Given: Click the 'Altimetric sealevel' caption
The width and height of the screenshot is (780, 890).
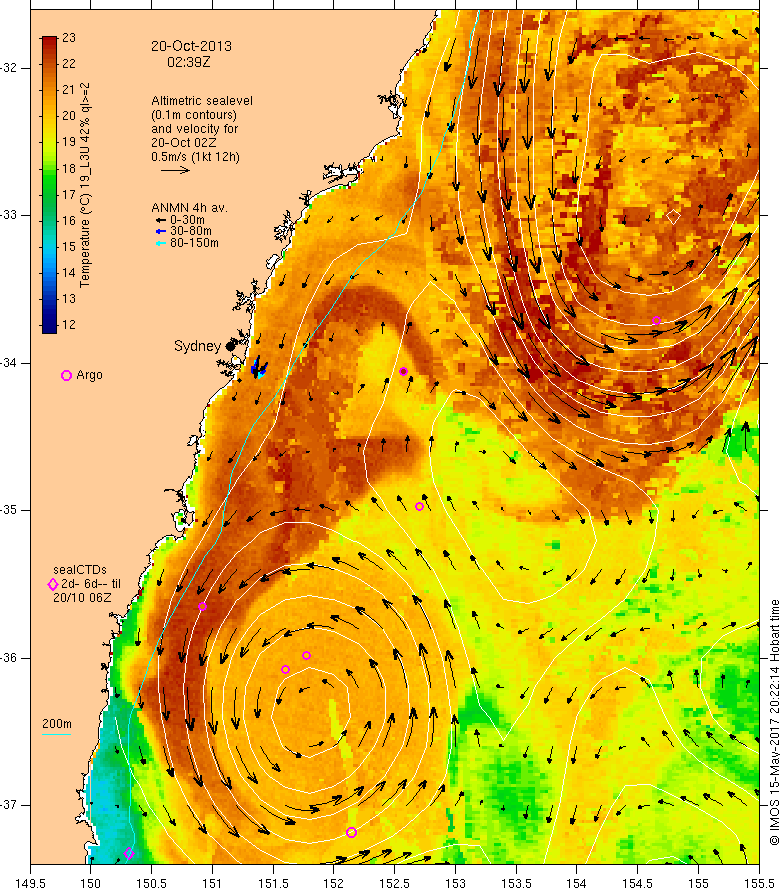Looking at the screenshot, I should coord(202,101).
